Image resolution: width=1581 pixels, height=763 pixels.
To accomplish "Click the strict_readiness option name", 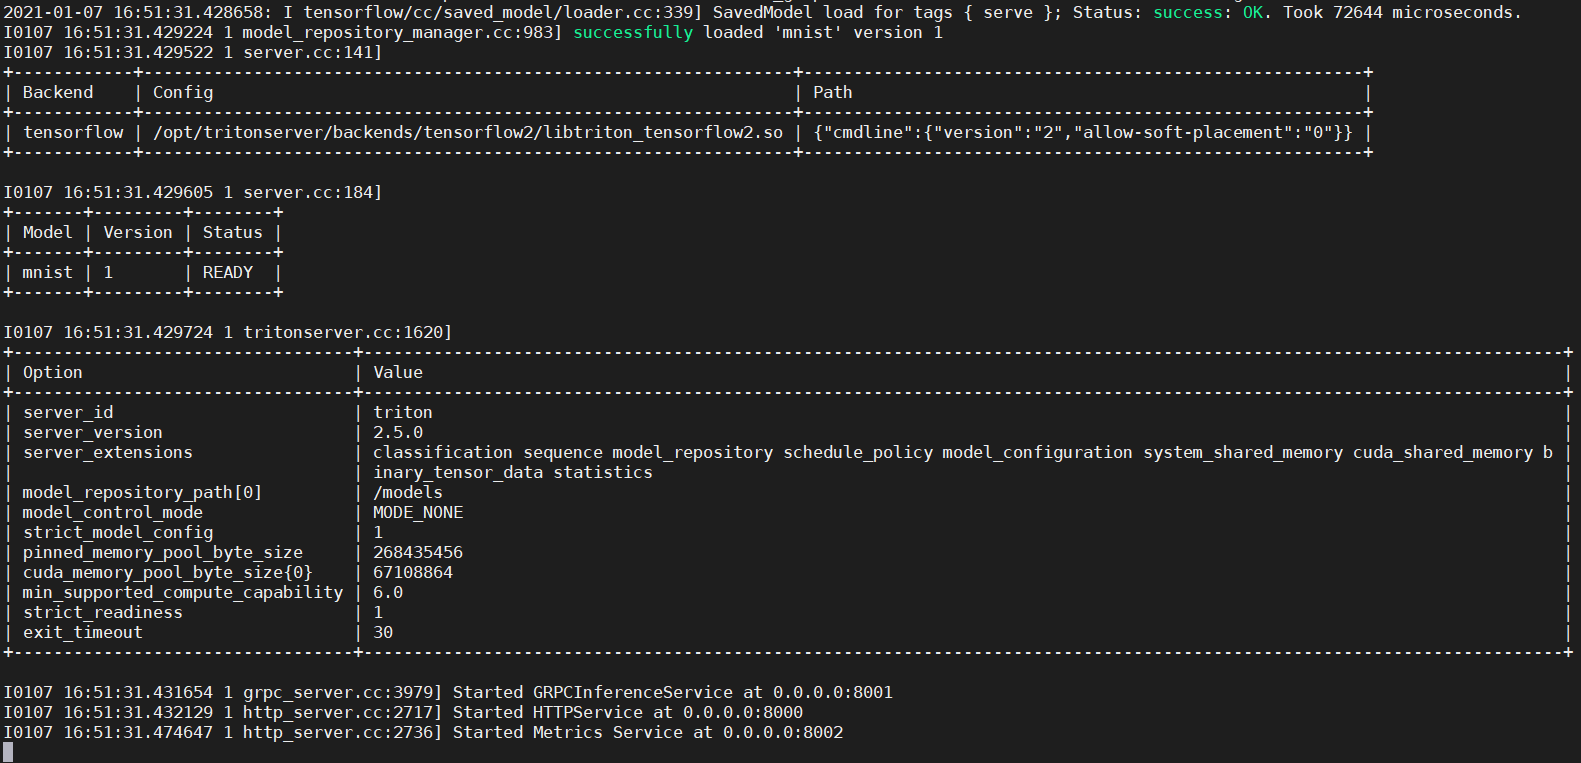I will (x=102, y=612).
